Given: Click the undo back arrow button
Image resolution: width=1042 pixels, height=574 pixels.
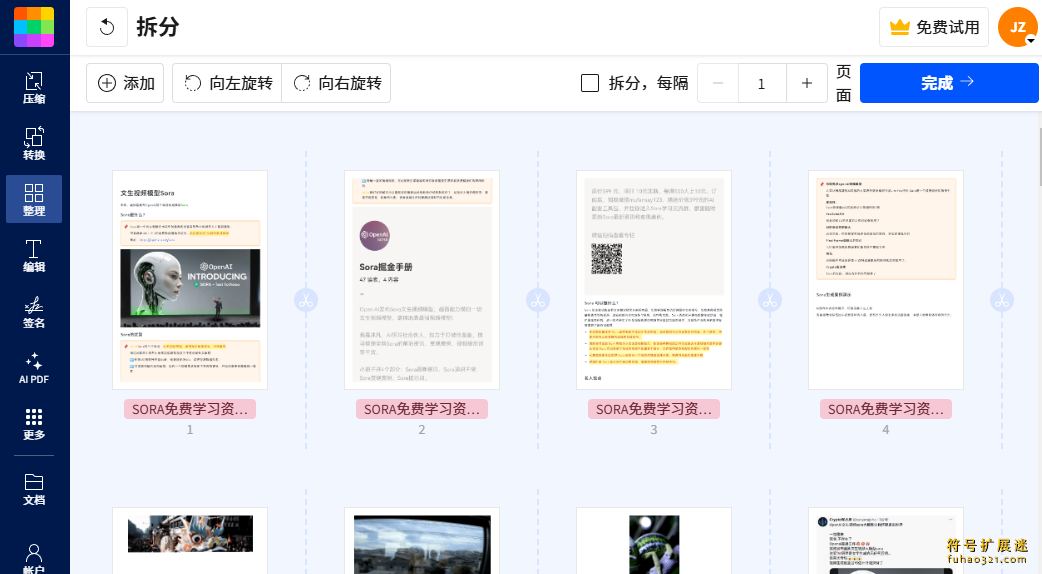Looking at the screenshot, I should point(107,27).
